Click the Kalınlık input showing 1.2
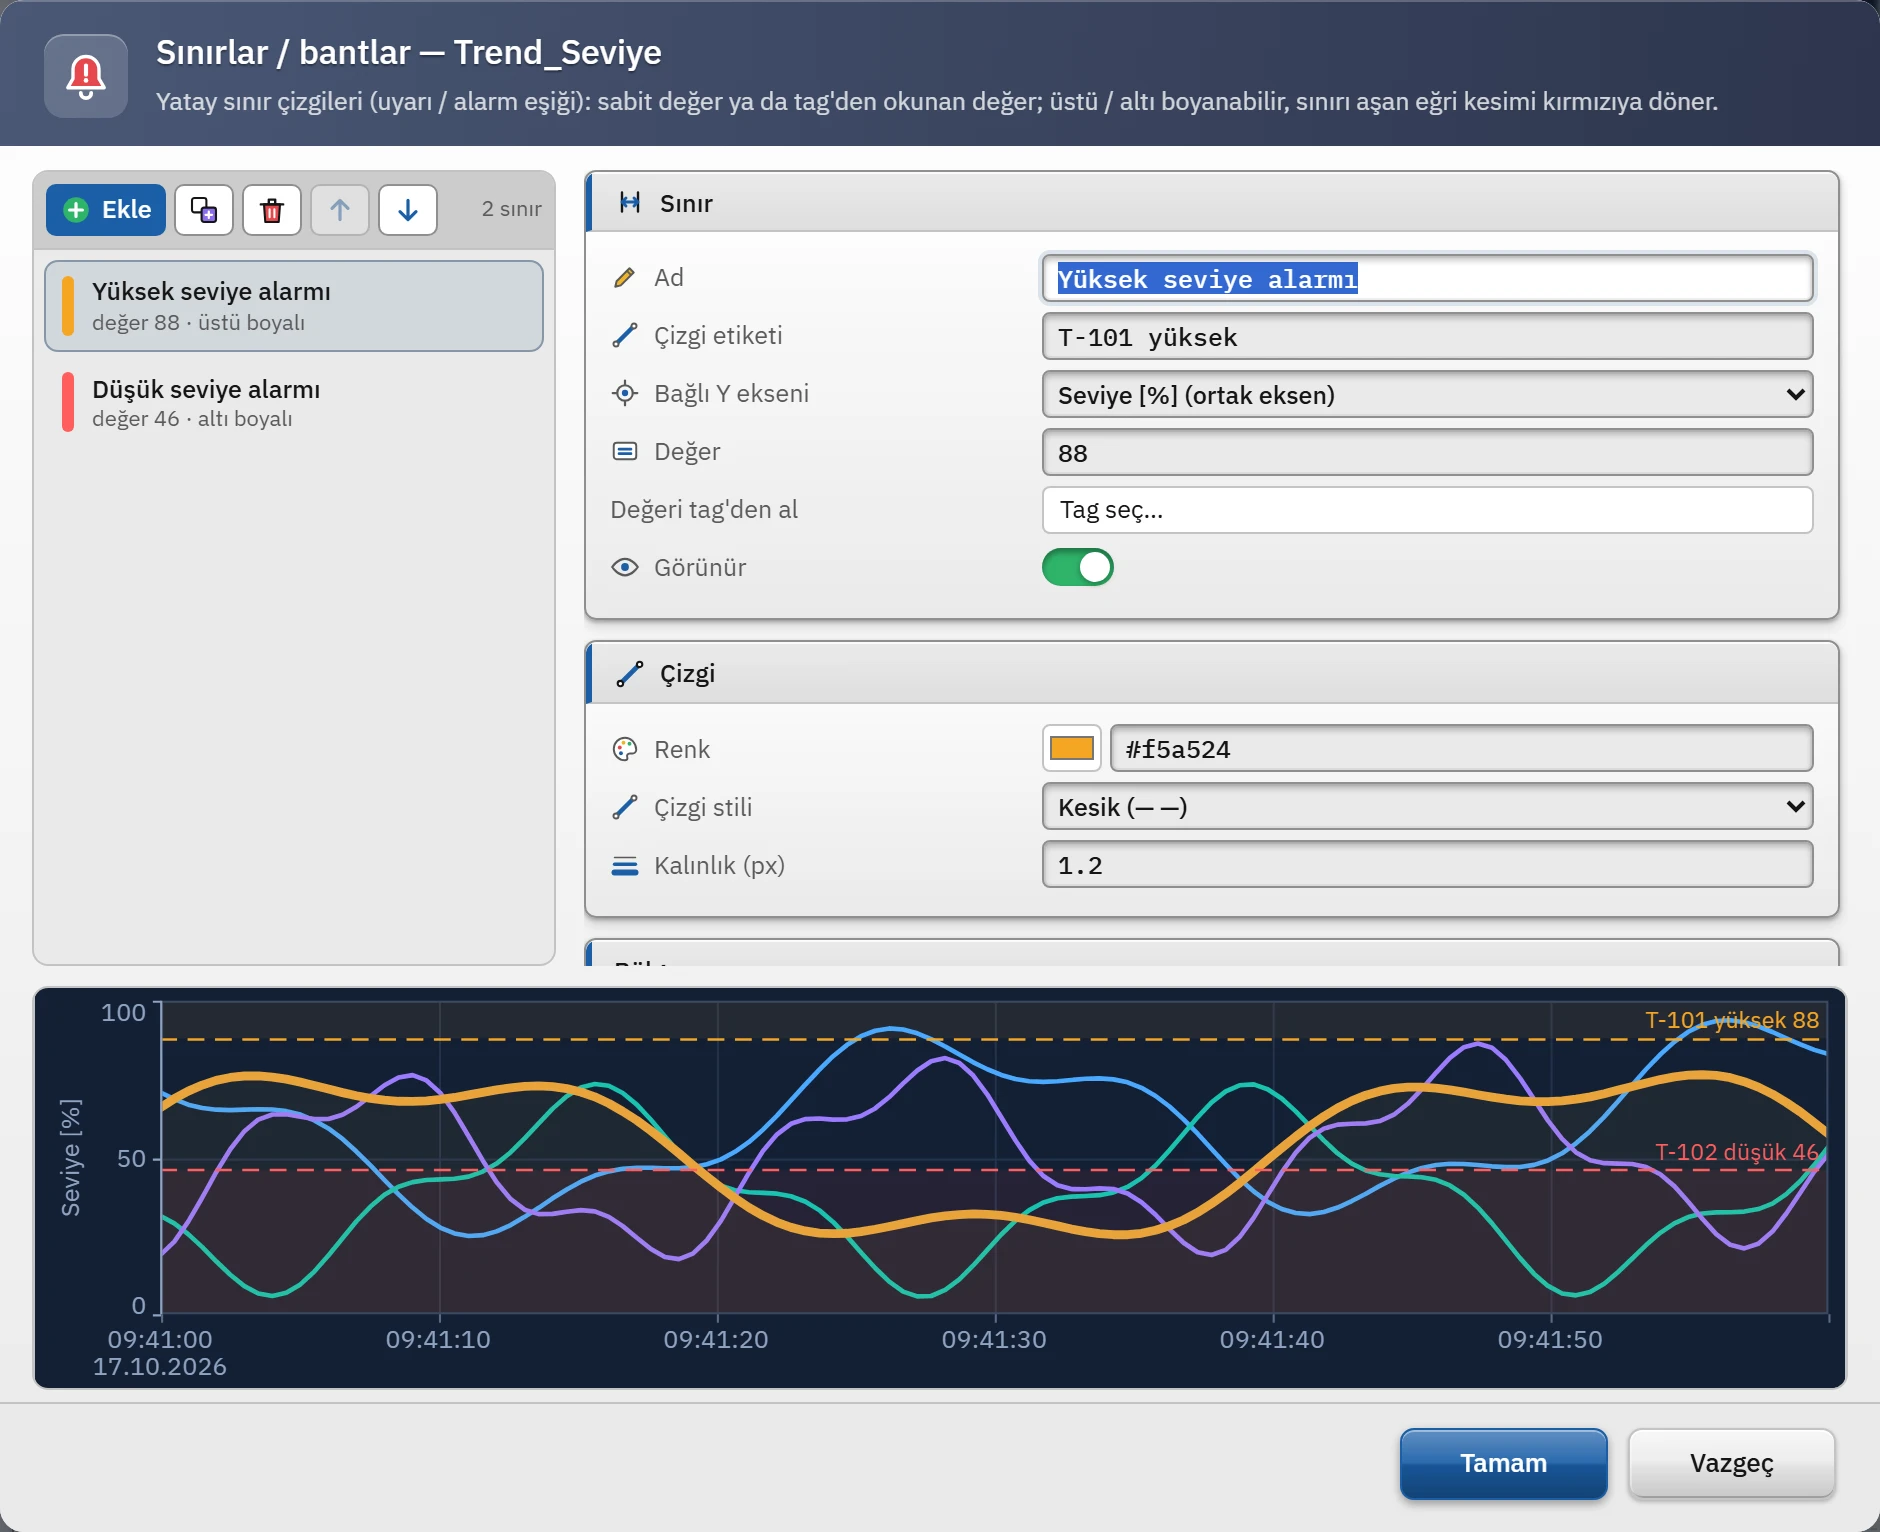 pos(1428,864)
